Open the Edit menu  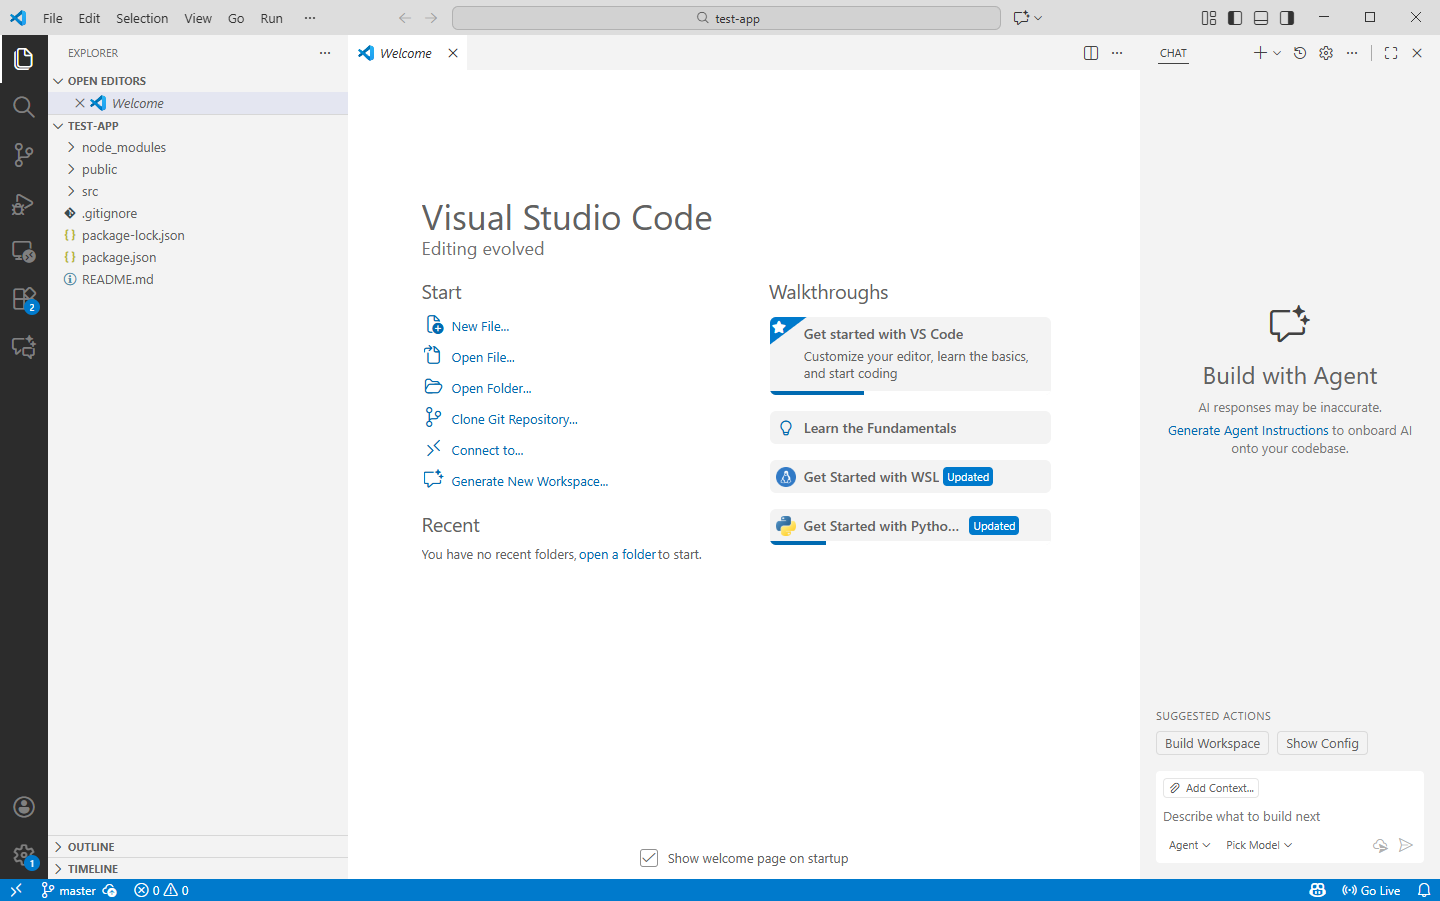(x=89, y=18)
